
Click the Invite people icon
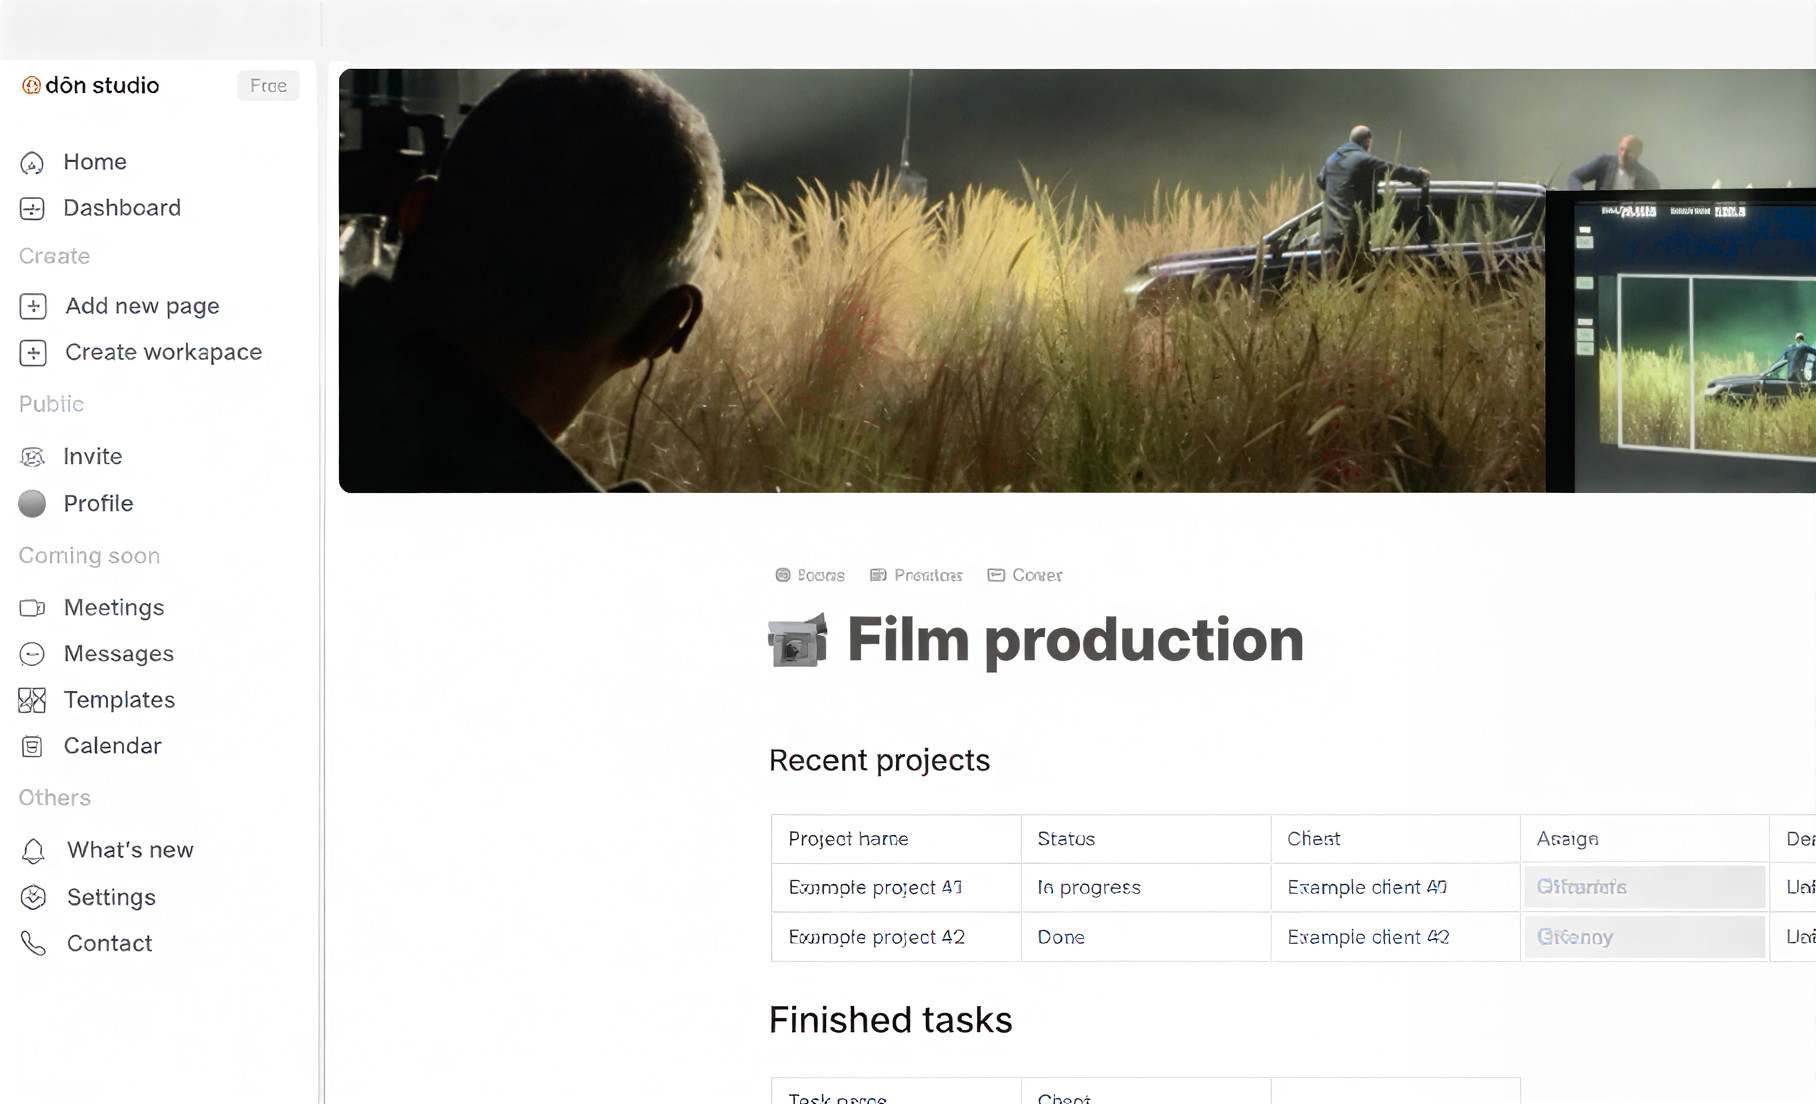tap(32, 457)
